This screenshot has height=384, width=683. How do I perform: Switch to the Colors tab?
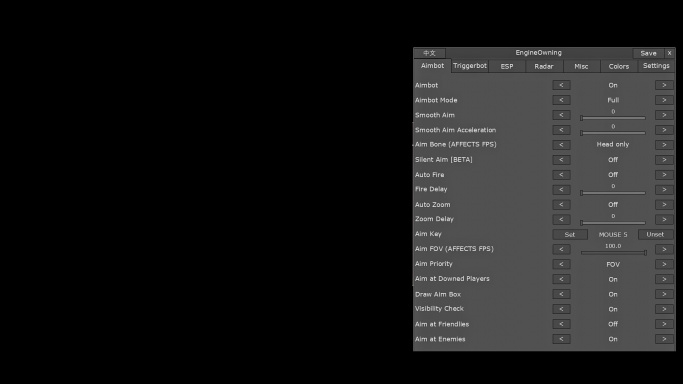coord(619,66)
